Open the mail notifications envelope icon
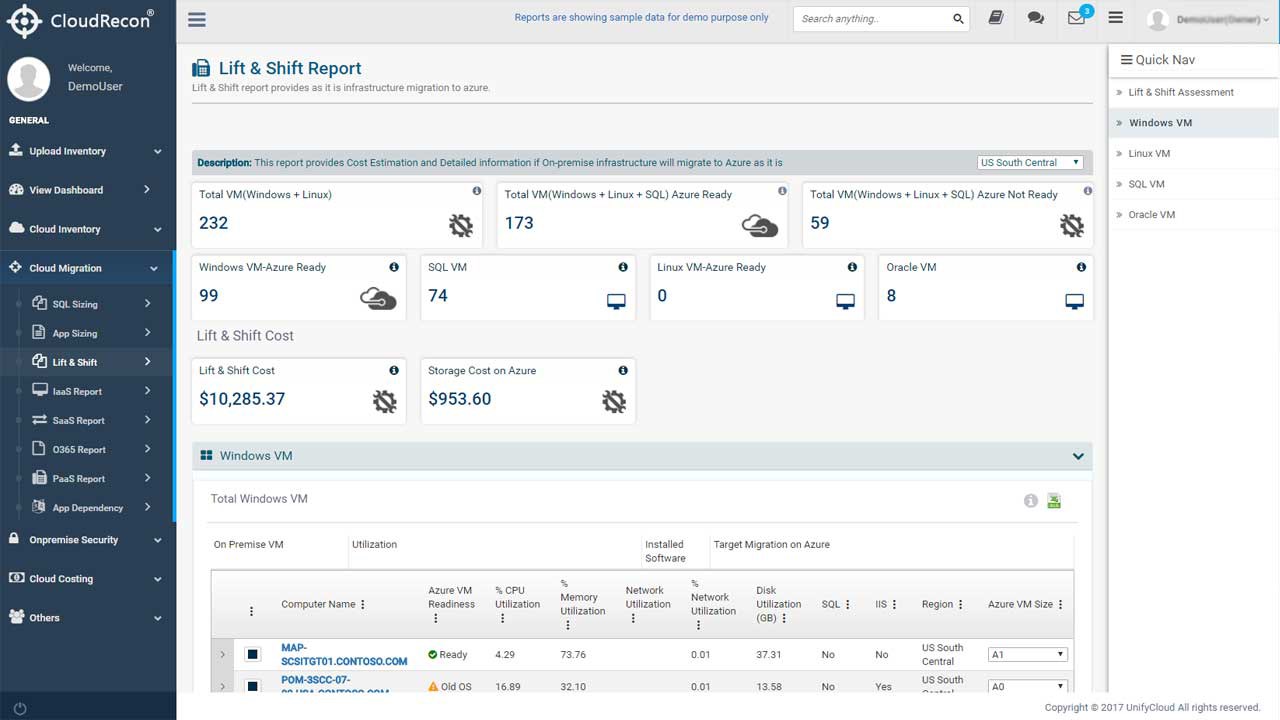This screenshot has height=720, width=1280. [1076, 18]
